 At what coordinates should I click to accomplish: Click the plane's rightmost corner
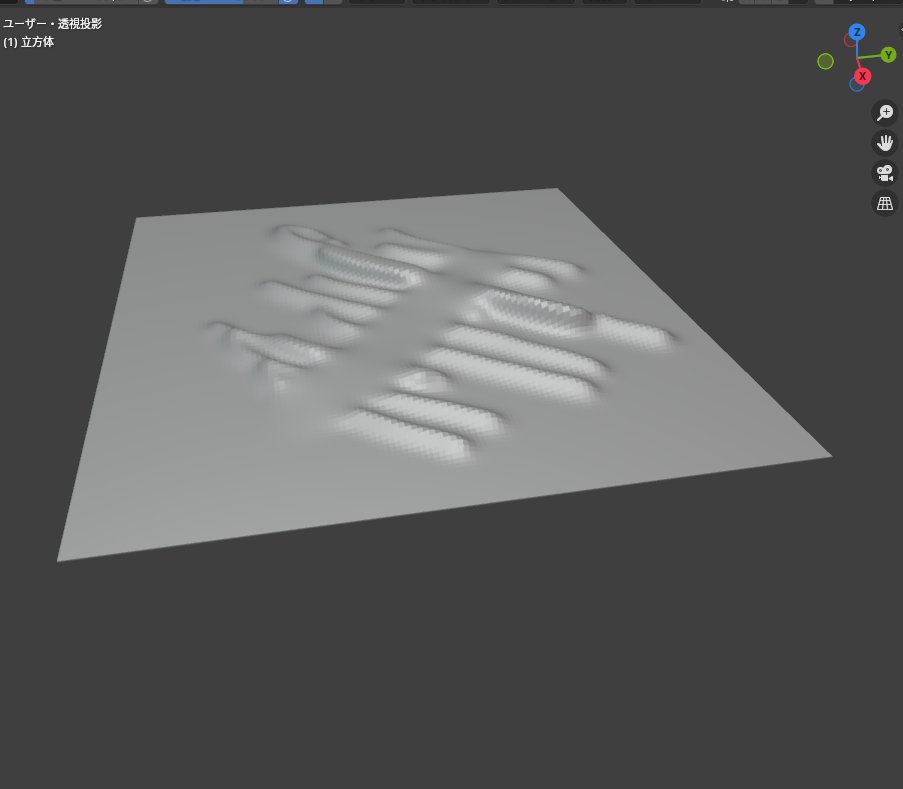click(x=828, y=456)
